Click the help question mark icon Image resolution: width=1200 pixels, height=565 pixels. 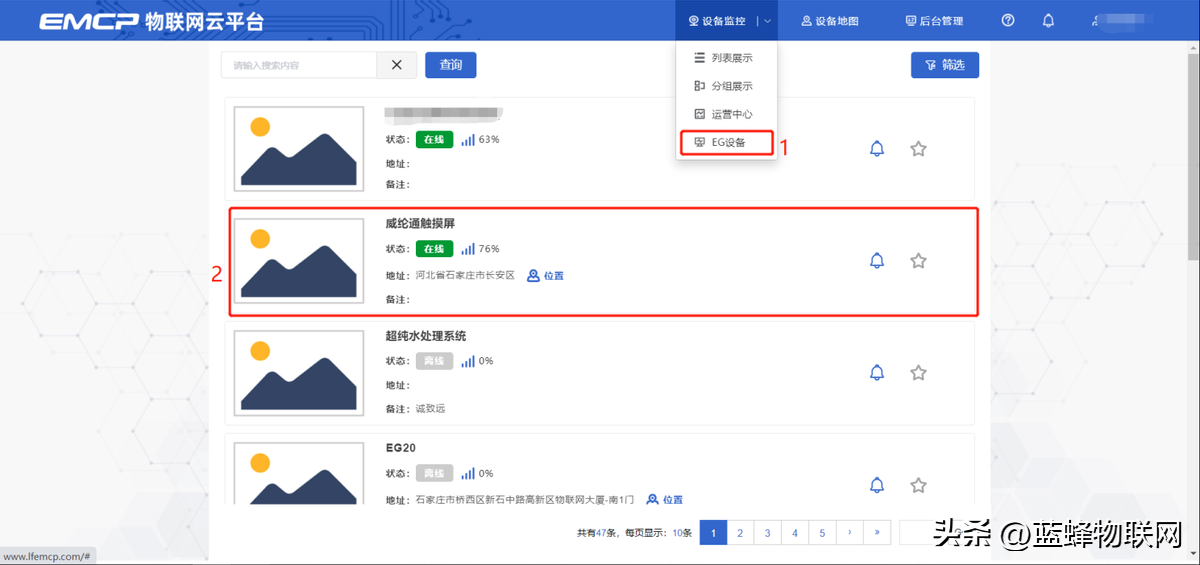(x=1008, y=21)
